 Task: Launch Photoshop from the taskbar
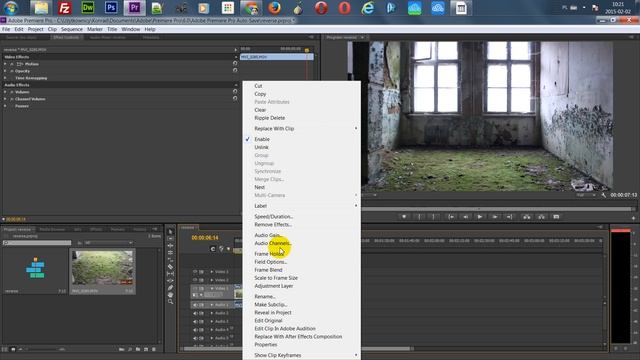(111, 8)
